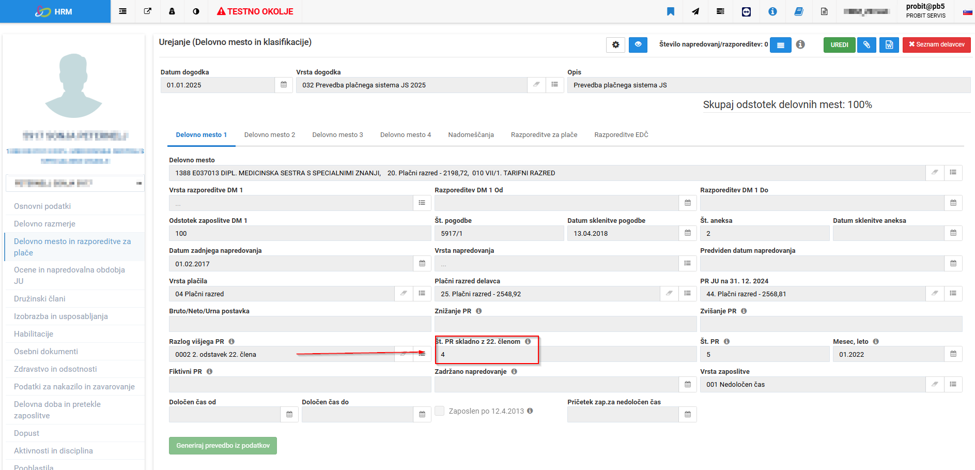Switch to Delovno mesto 2 tab

tap(269, 134)
